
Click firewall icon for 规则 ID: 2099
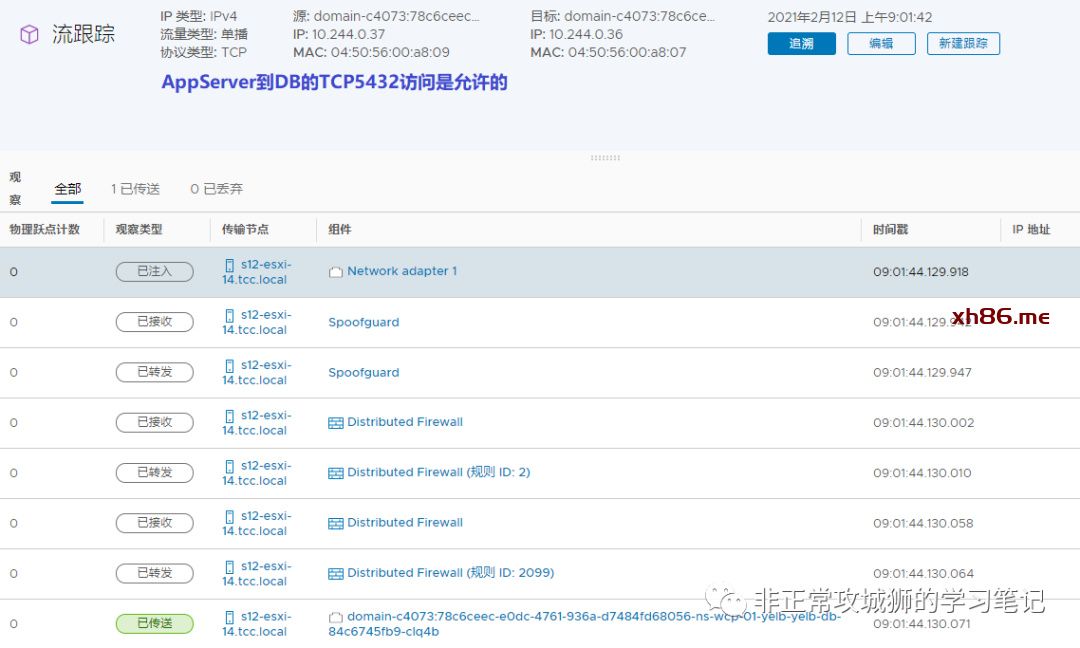tap(336, 573)
